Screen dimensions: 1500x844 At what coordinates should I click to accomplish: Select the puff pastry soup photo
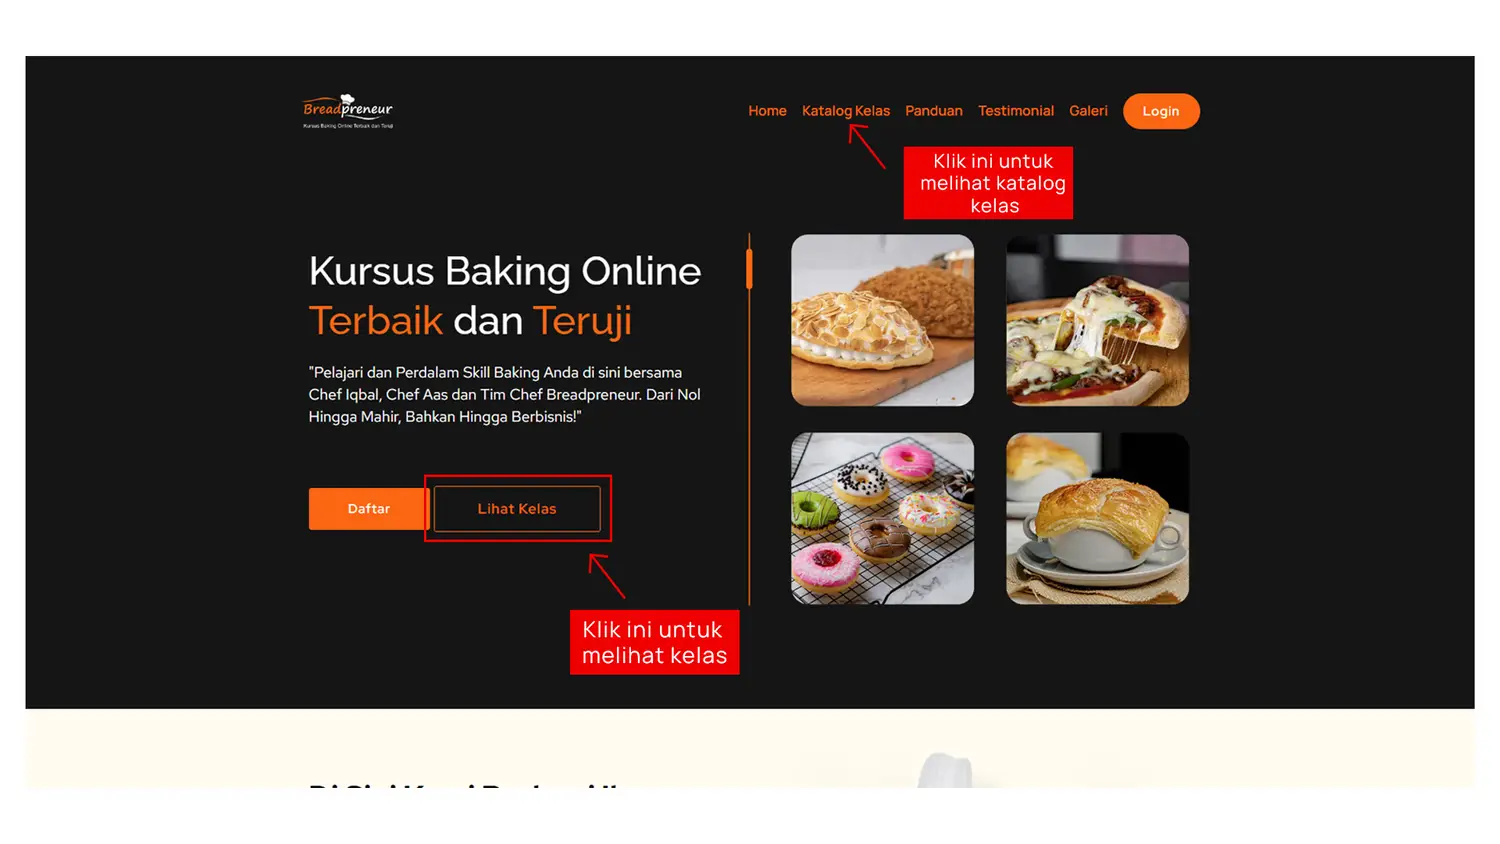[1097, 518]
